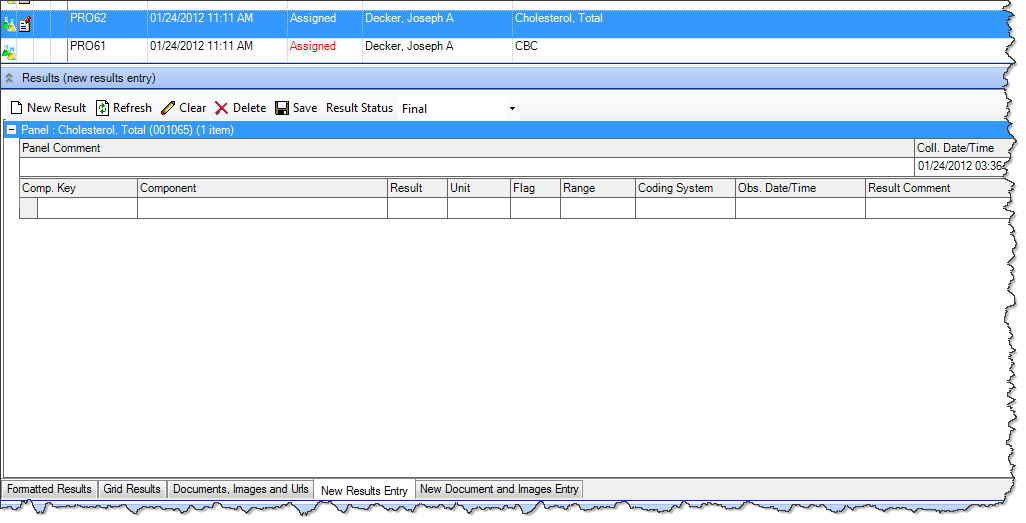The image size is (1026, 523).
Task: Select the row header of the results grid
Action: coord(28,208)
